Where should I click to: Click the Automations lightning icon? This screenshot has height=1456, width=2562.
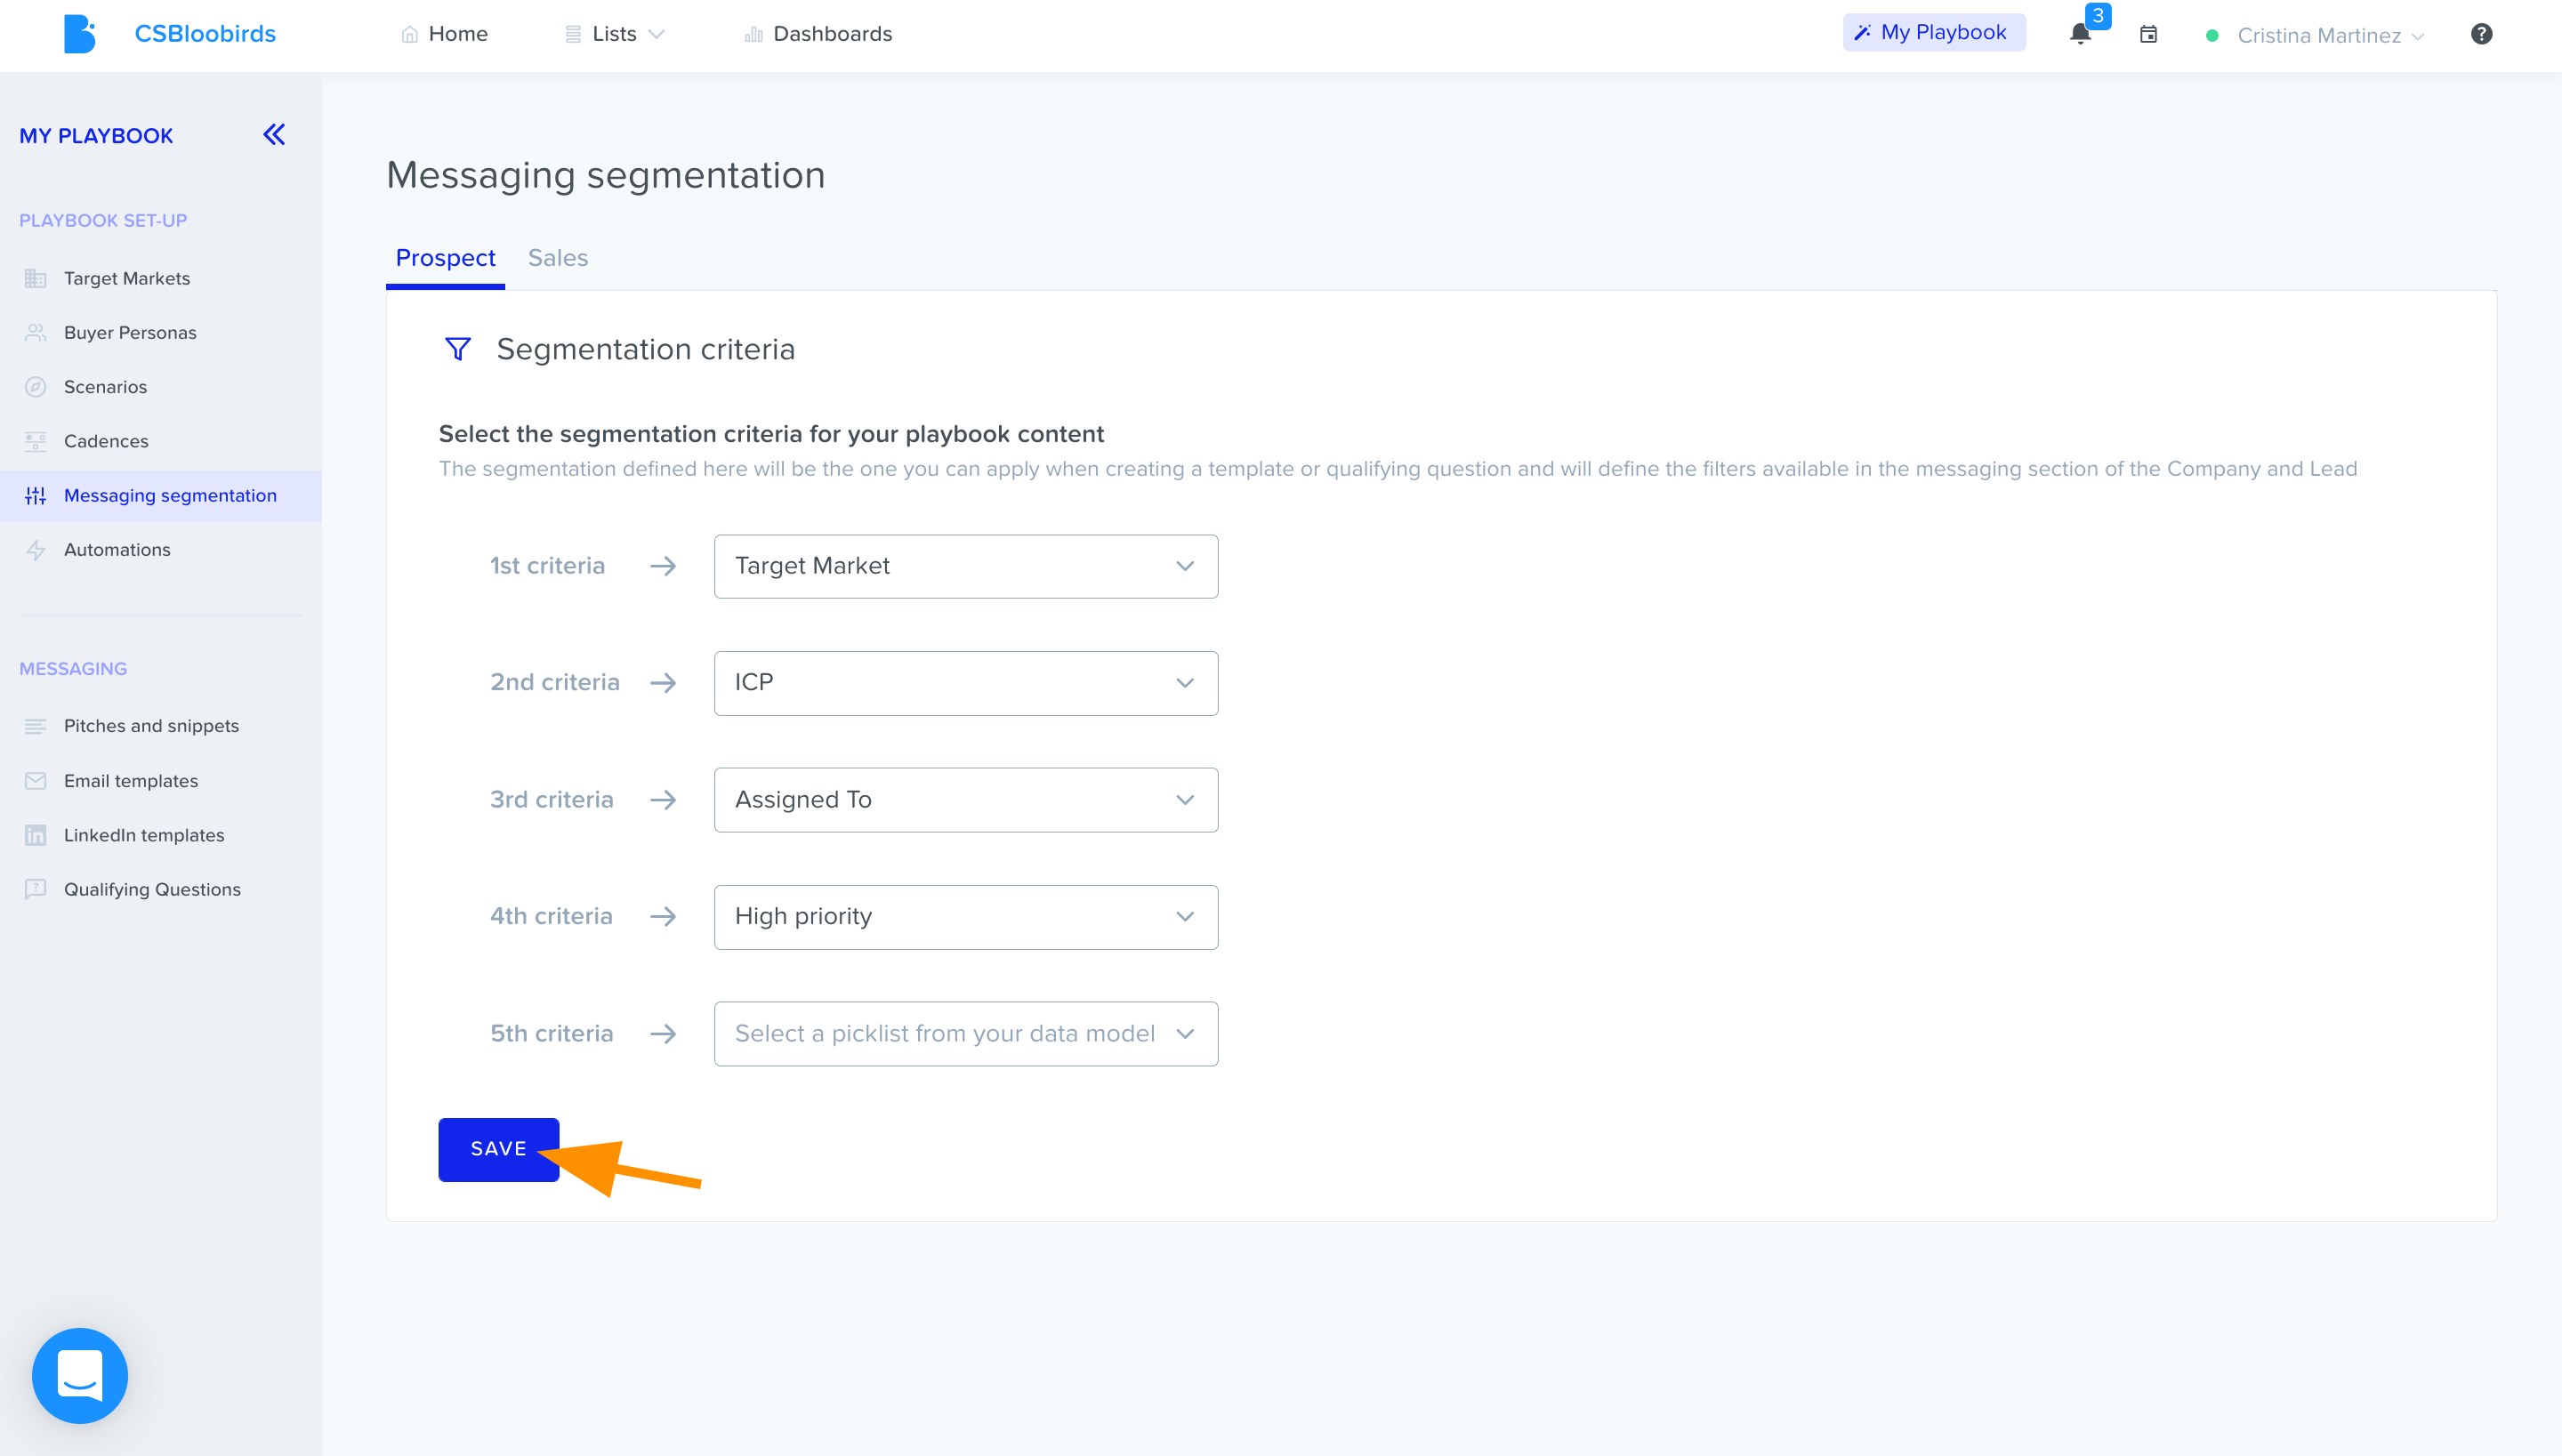click(36, 550)
